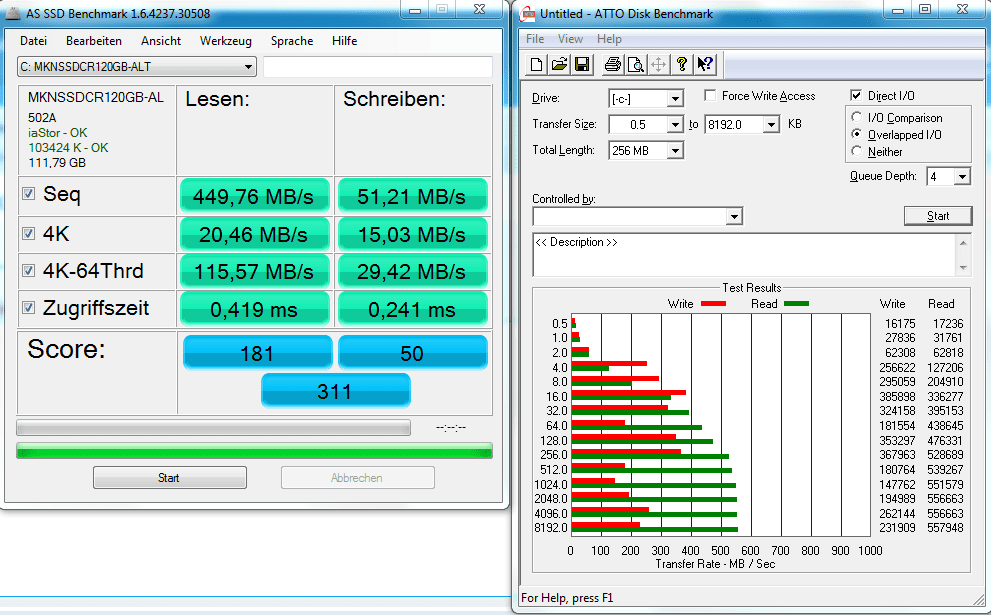This screenshot has height=615, width=991.
Task: Click the Seq write result 51,21 MB/s
Action: point(412,196)
